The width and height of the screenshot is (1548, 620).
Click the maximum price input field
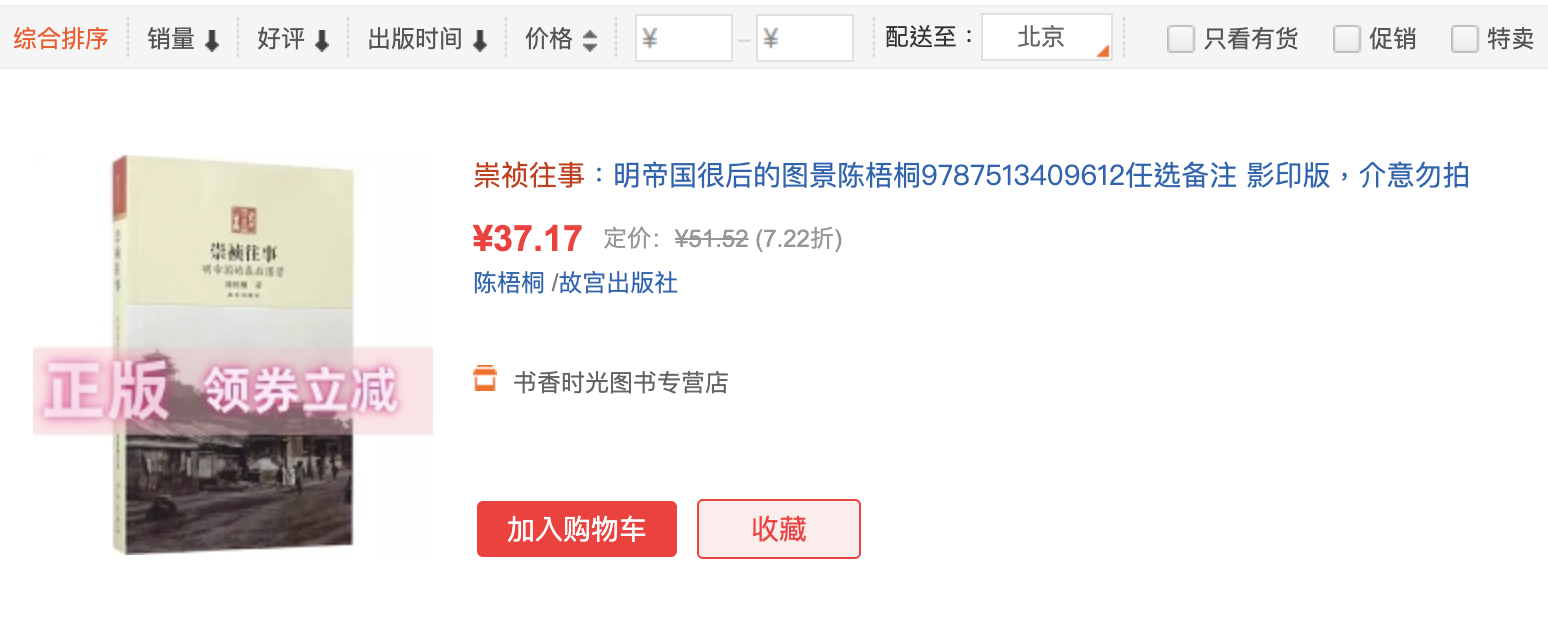click(805, 38)
